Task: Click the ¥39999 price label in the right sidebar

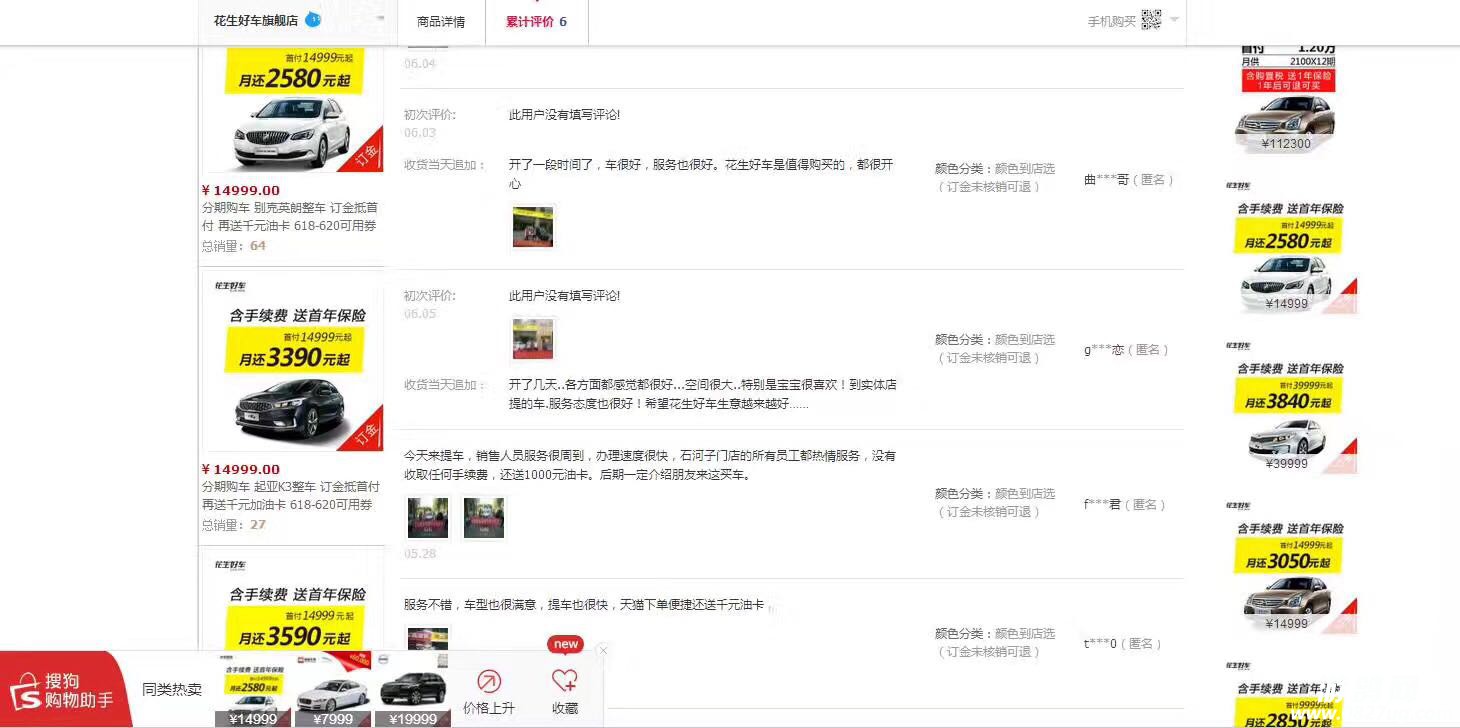Action: [x=1286, y=463]
